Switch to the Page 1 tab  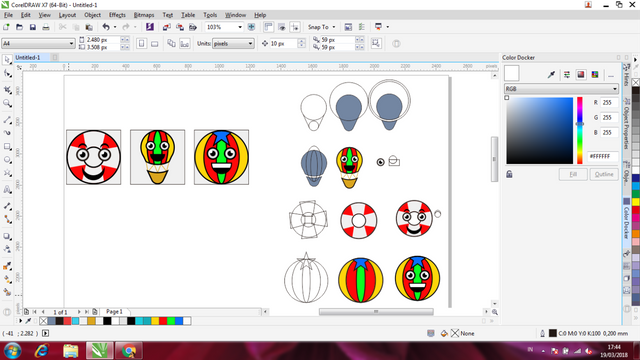click(x=114, y=311)
